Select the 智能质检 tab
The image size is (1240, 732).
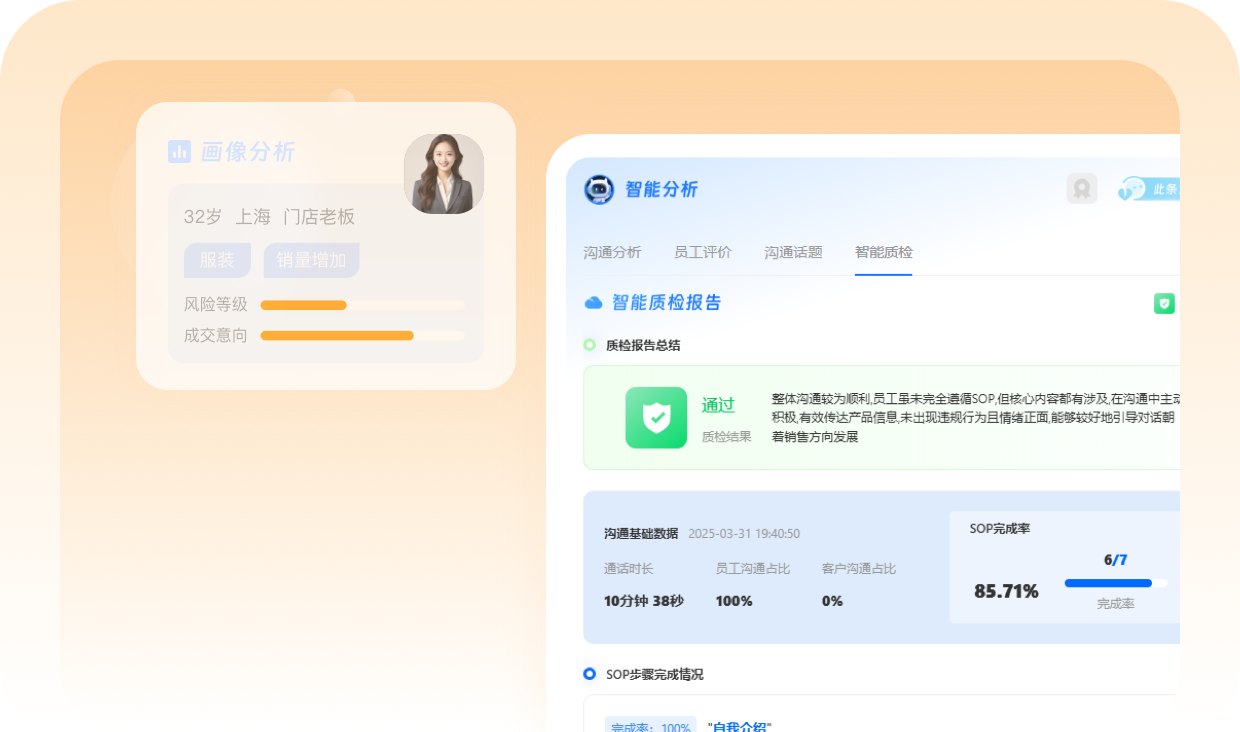(883, 252)
